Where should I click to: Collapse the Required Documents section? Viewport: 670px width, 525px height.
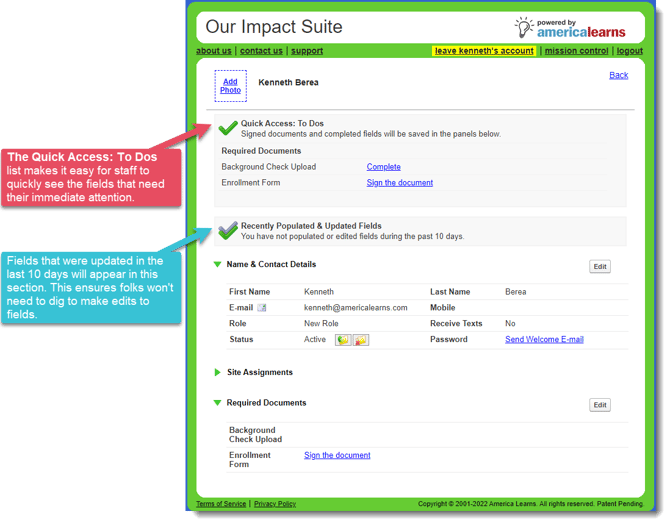218,403
